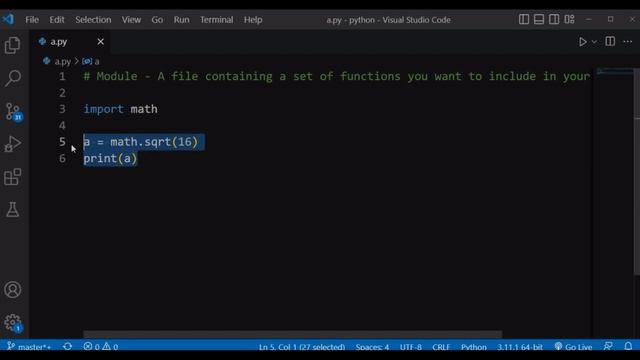The height and width of the screenshot is (360, 640).
Task: Change the CRLF end of line sequence
Action: (441, 347)
